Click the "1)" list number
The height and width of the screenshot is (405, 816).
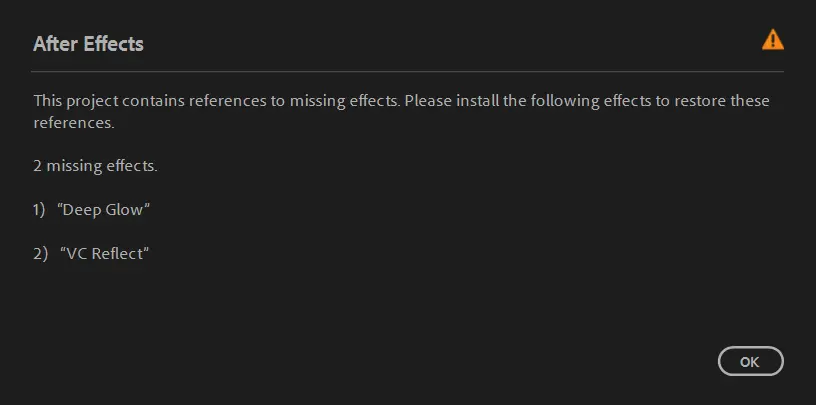tap(40, 210)
